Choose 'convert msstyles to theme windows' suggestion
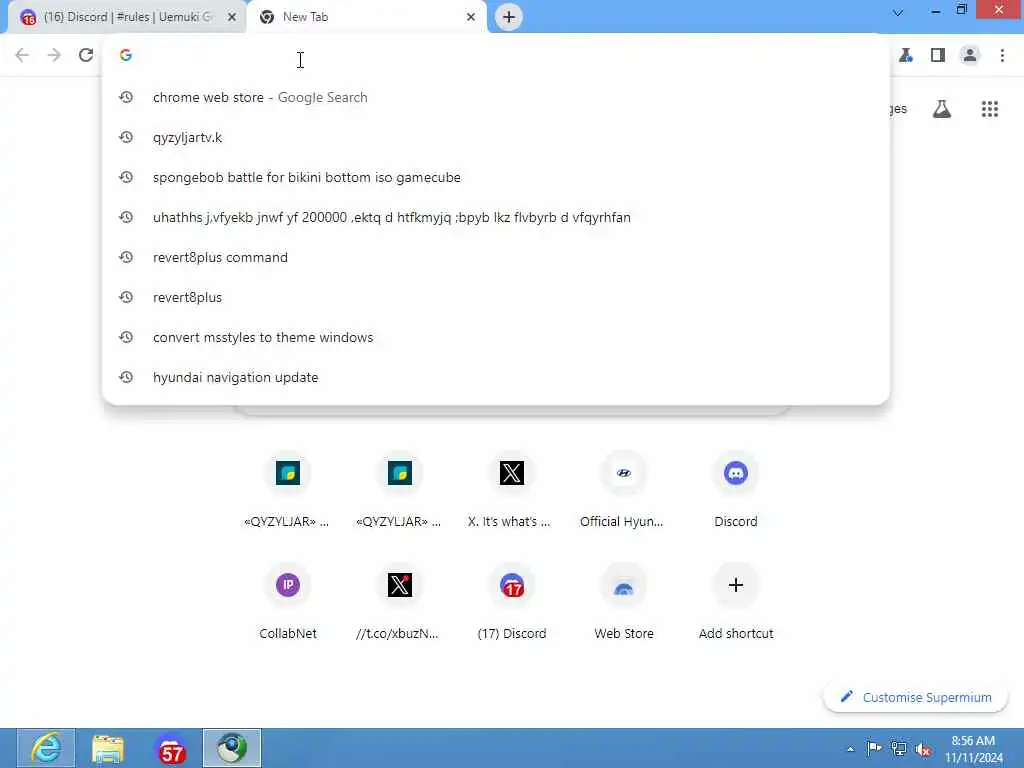1024x768 pixels. pyautogui.click(x=496, y=337)
